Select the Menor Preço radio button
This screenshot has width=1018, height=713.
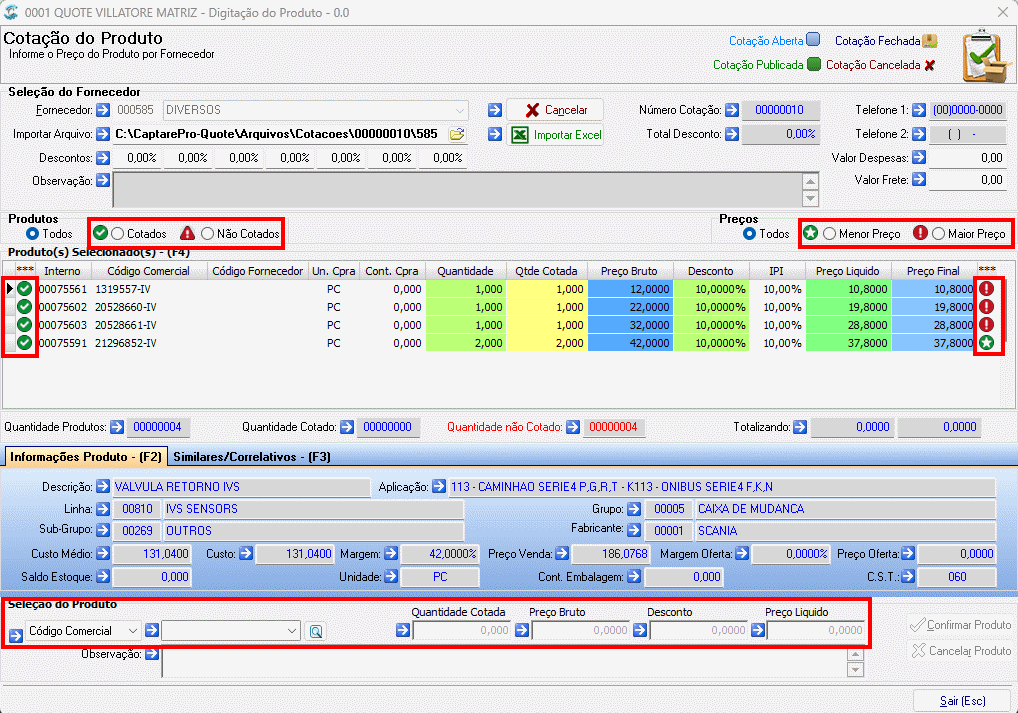click(x=829, y=233)
